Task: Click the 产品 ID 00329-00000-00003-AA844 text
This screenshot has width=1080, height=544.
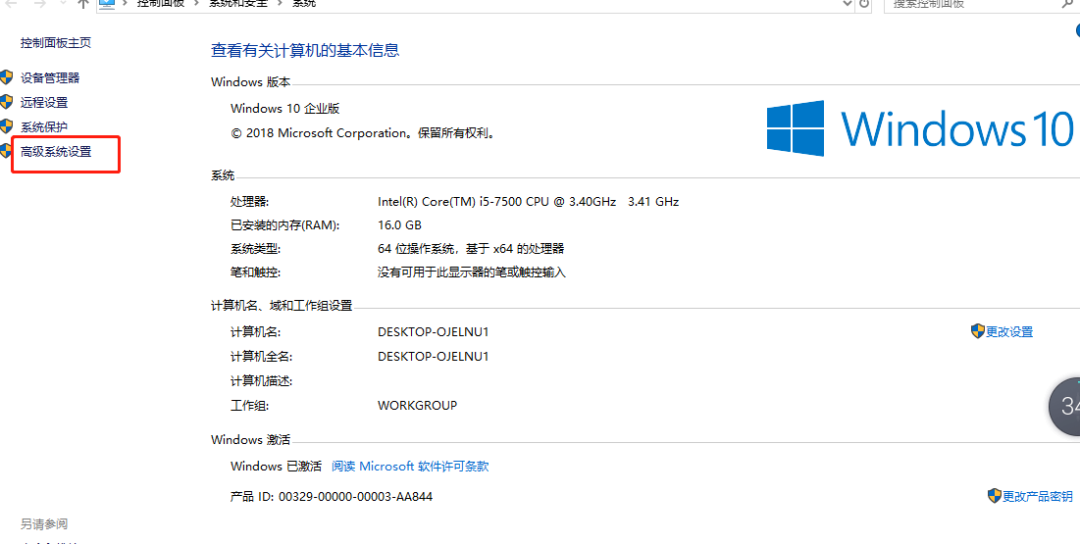Action: 331,496
